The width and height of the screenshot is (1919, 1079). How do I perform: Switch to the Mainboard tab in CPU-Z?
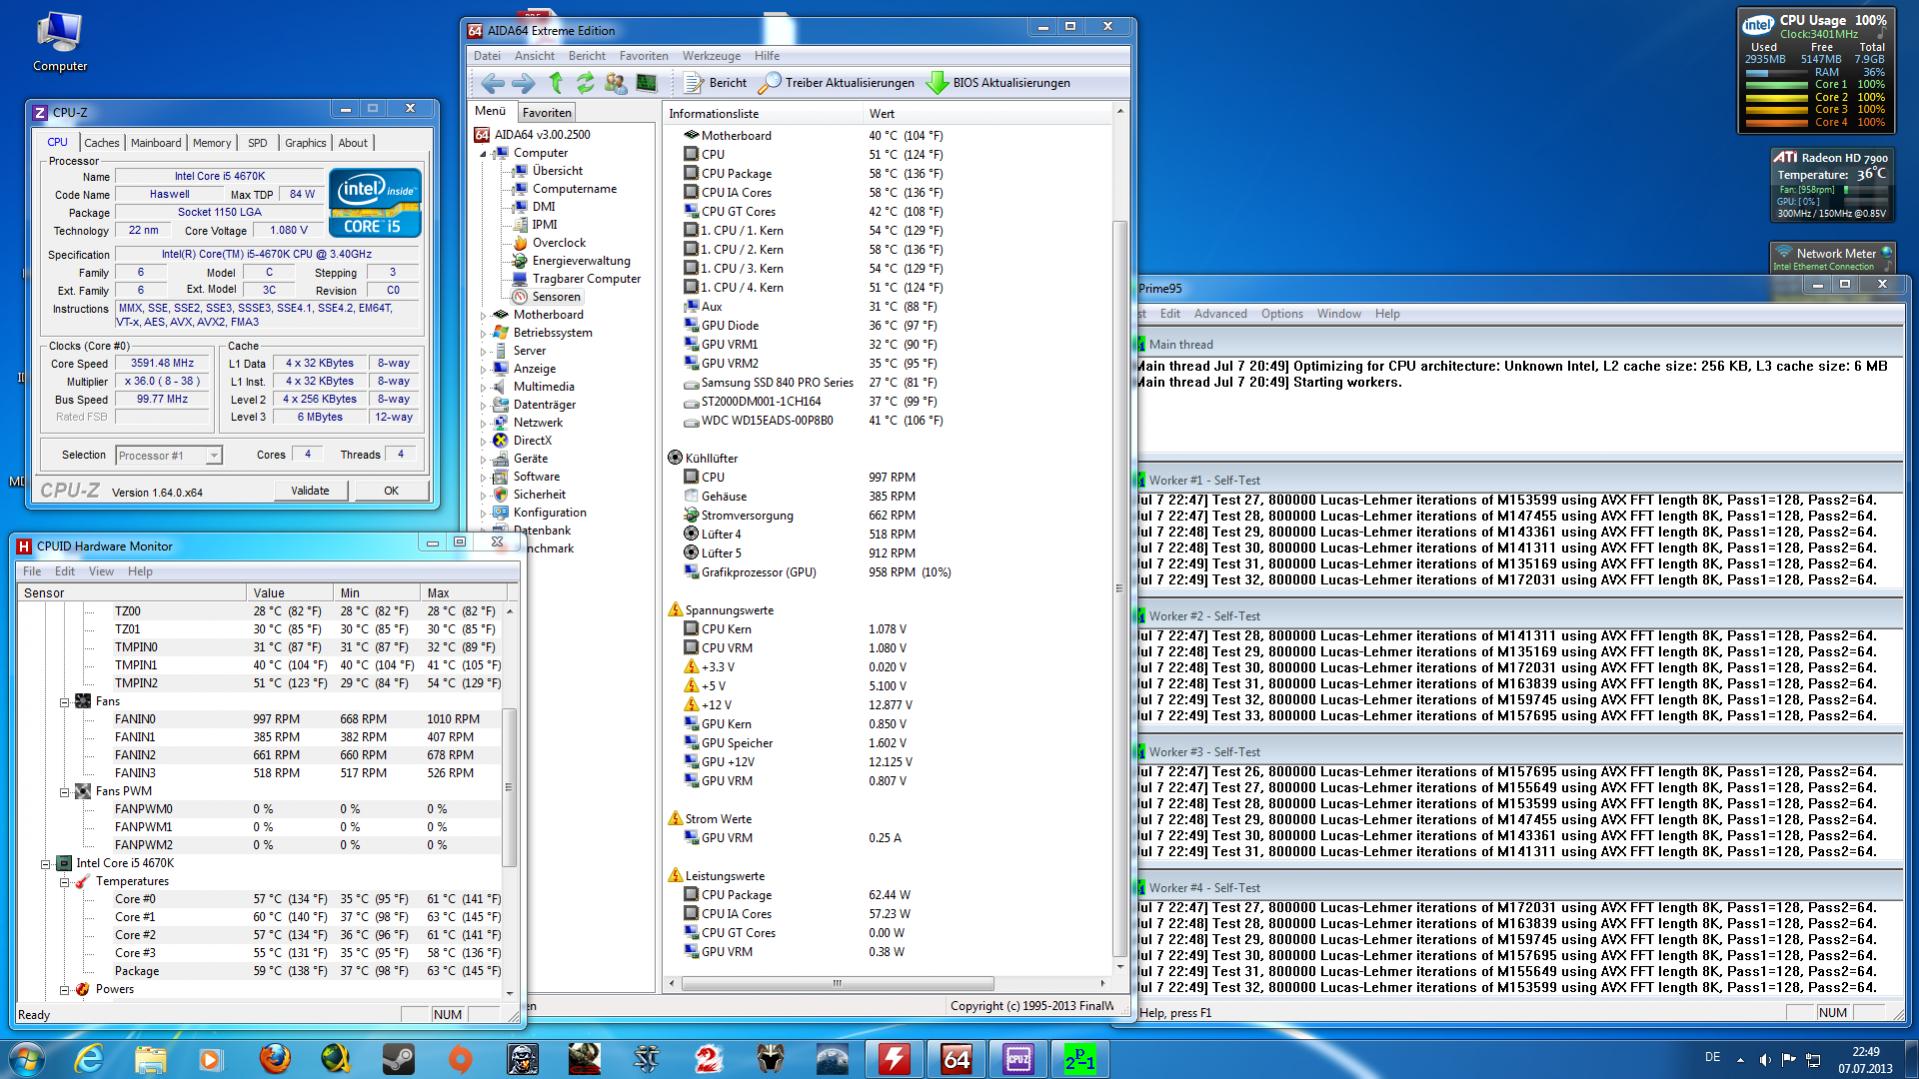[x=156, y=143]
